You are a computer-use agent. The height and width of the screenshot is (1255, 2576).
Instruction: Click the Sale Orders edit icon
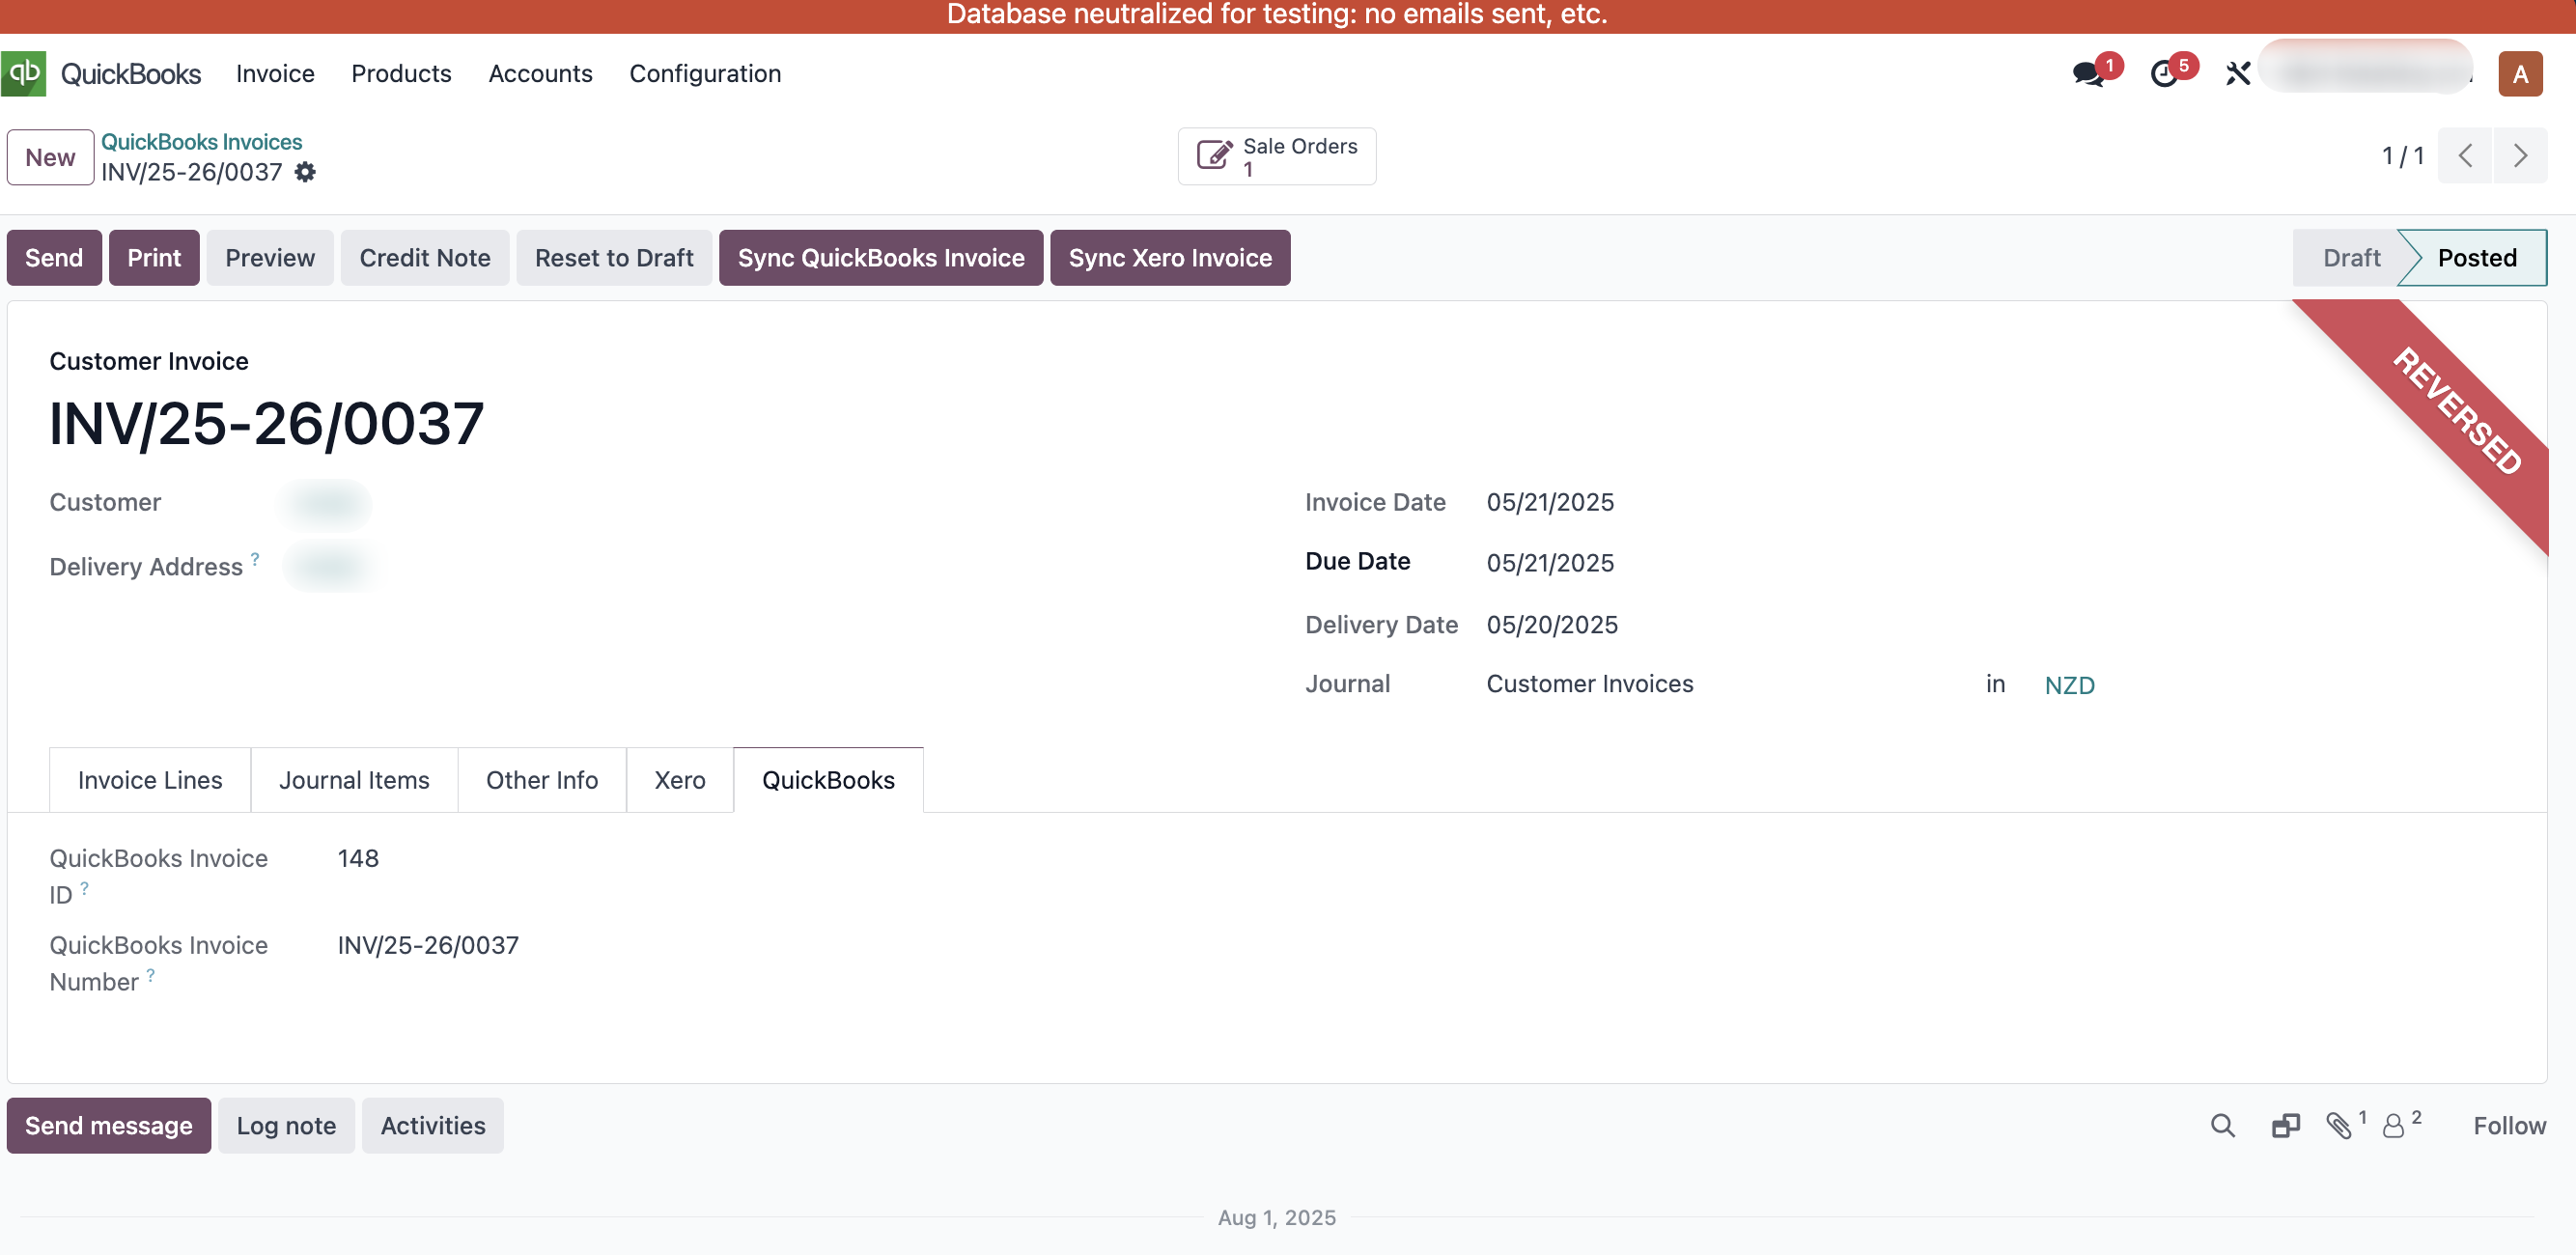point(1214,156)
